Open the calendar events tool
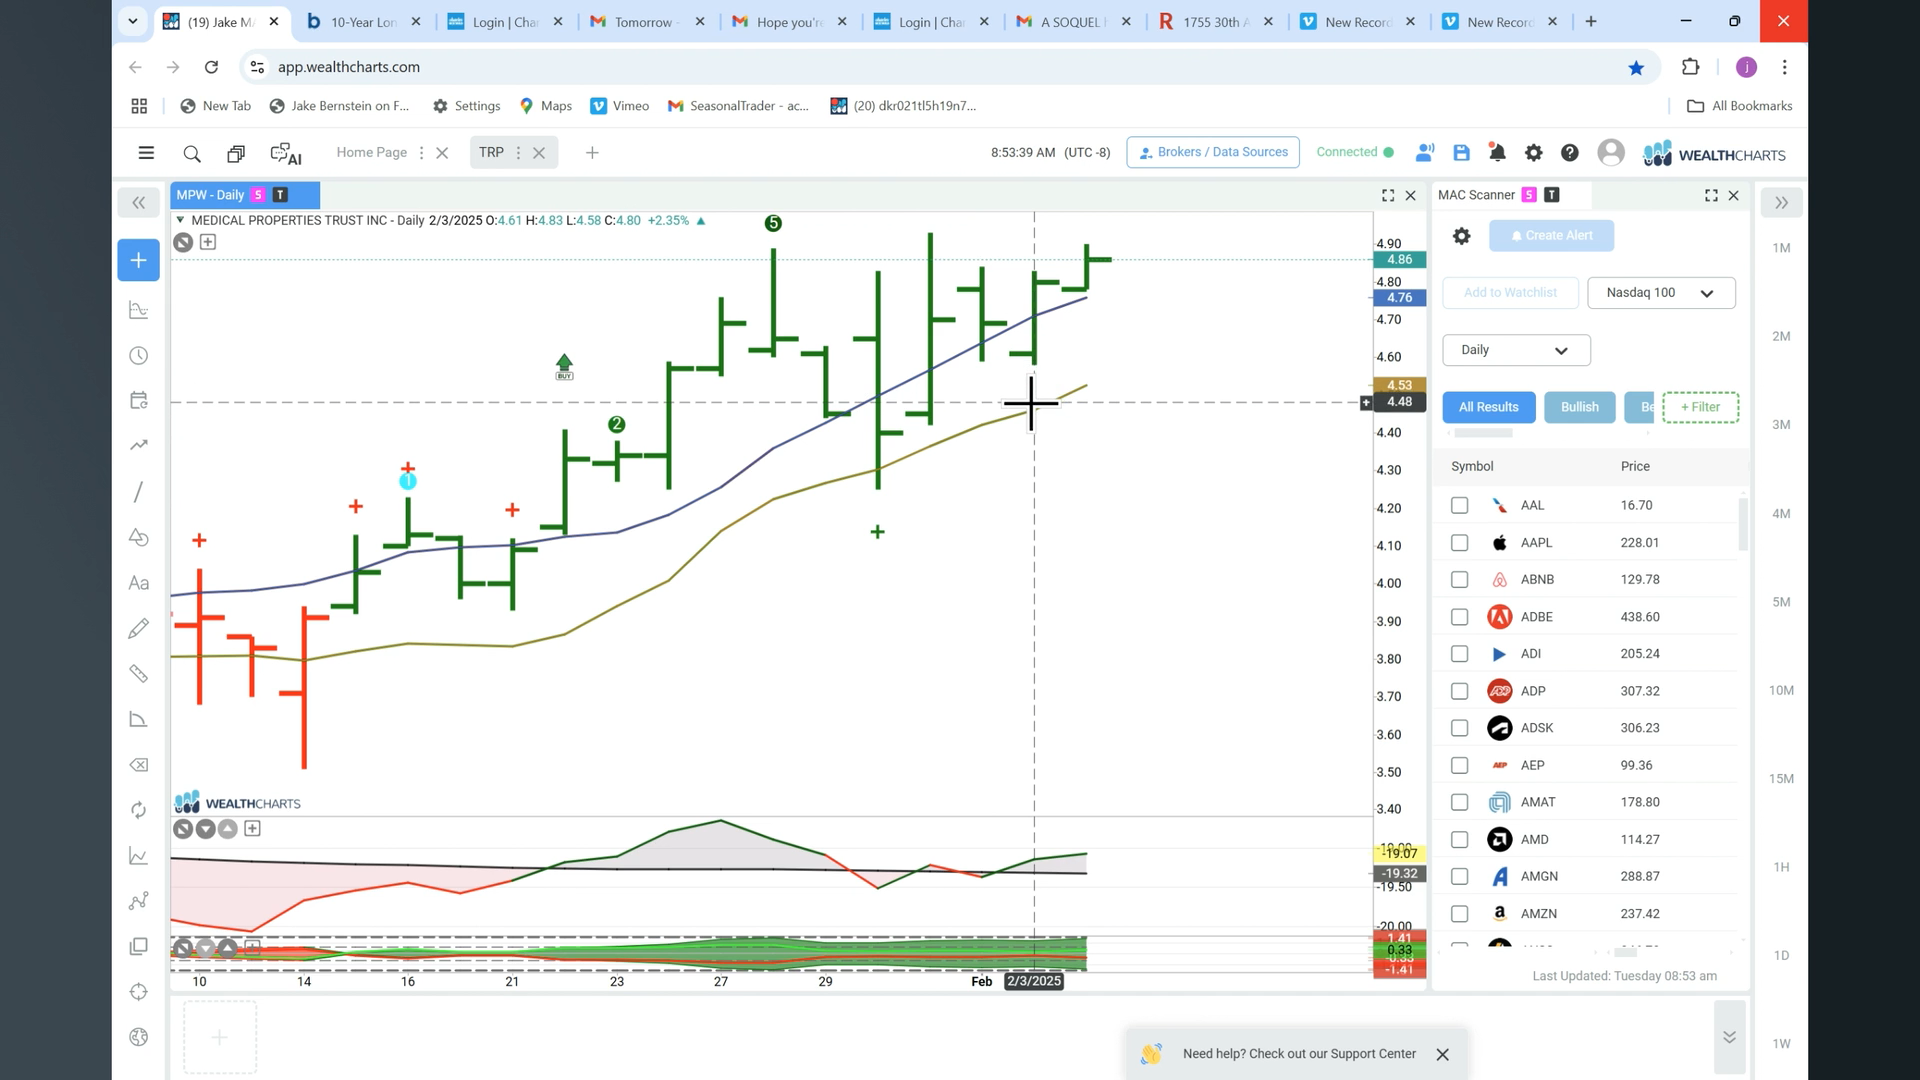 [x=139, y=401]
